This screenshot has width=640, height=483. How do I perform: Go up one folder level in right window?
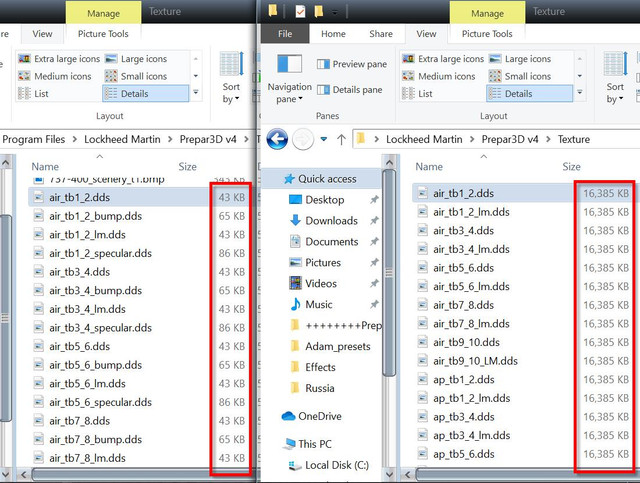(341, 140)
